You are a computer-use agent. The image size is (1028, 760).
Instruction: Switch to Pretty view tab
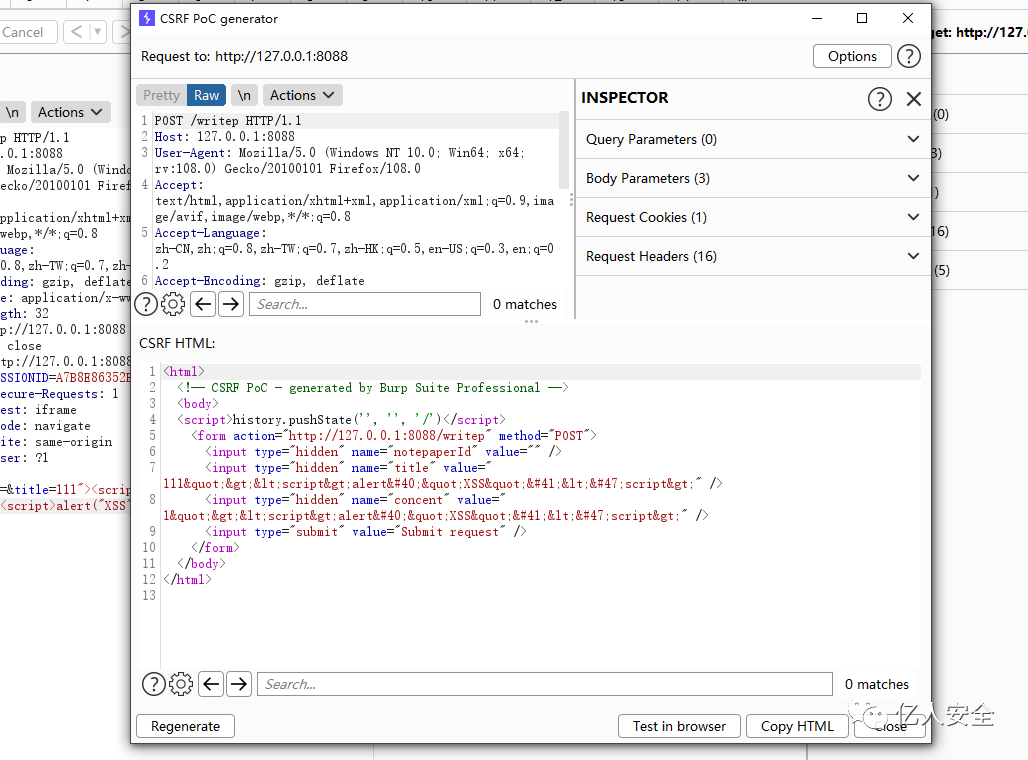[x=161, y=95]
